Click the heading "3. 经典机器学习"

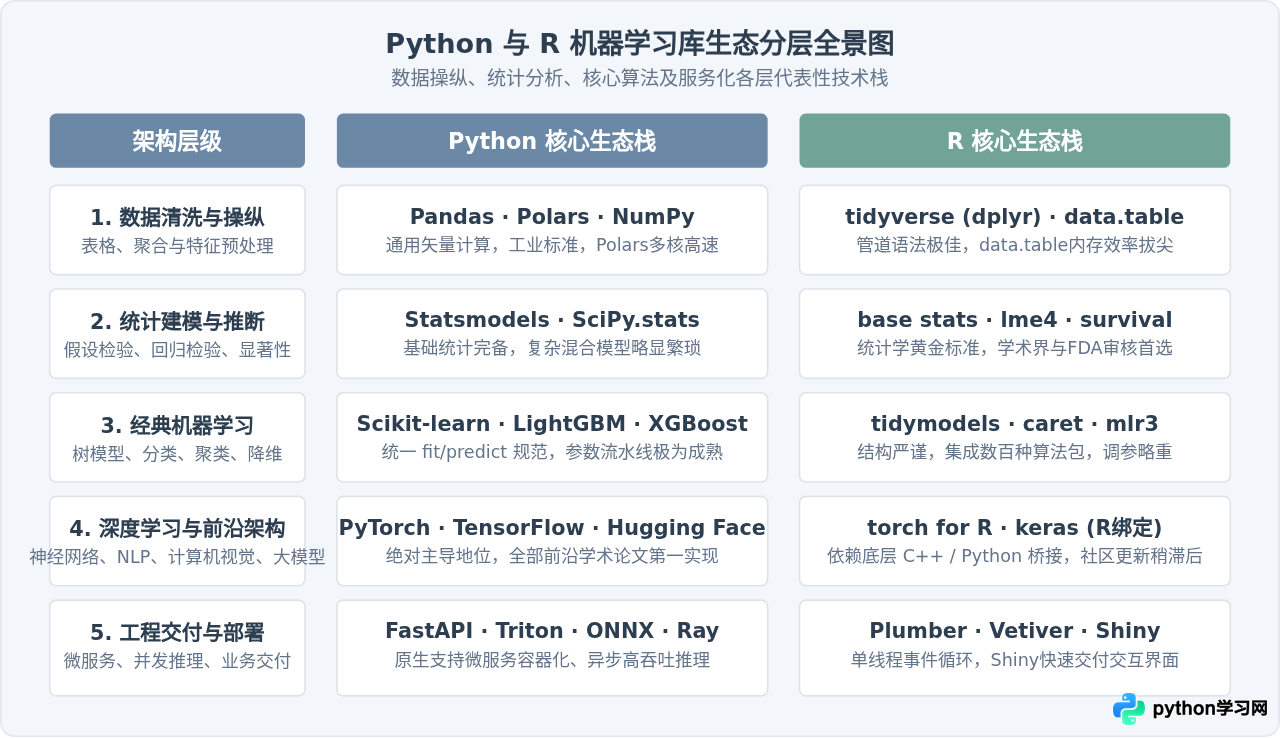(x=177, y=425)
